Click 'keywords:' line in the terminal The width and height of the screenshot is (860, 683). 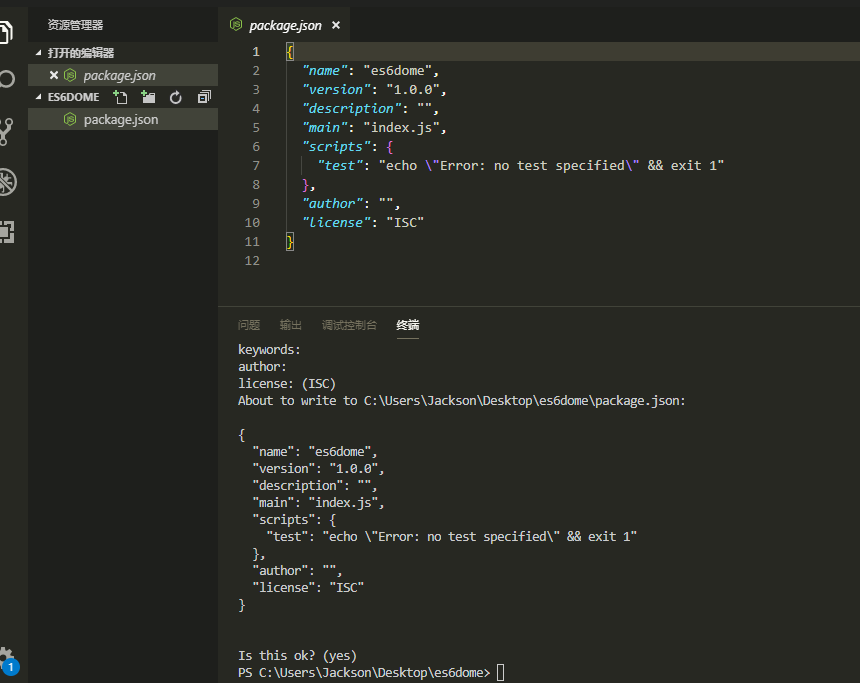point(269,350)
